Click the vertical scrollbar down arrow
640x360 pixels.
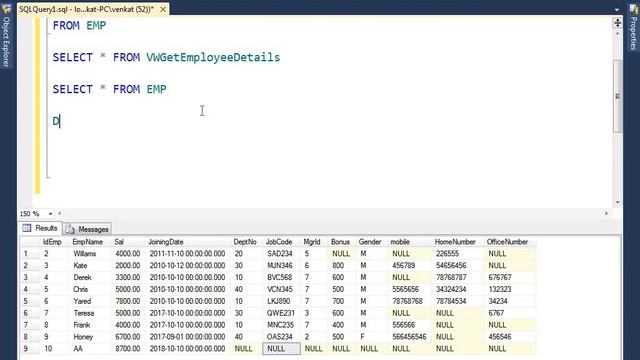[x=618, y=202]
